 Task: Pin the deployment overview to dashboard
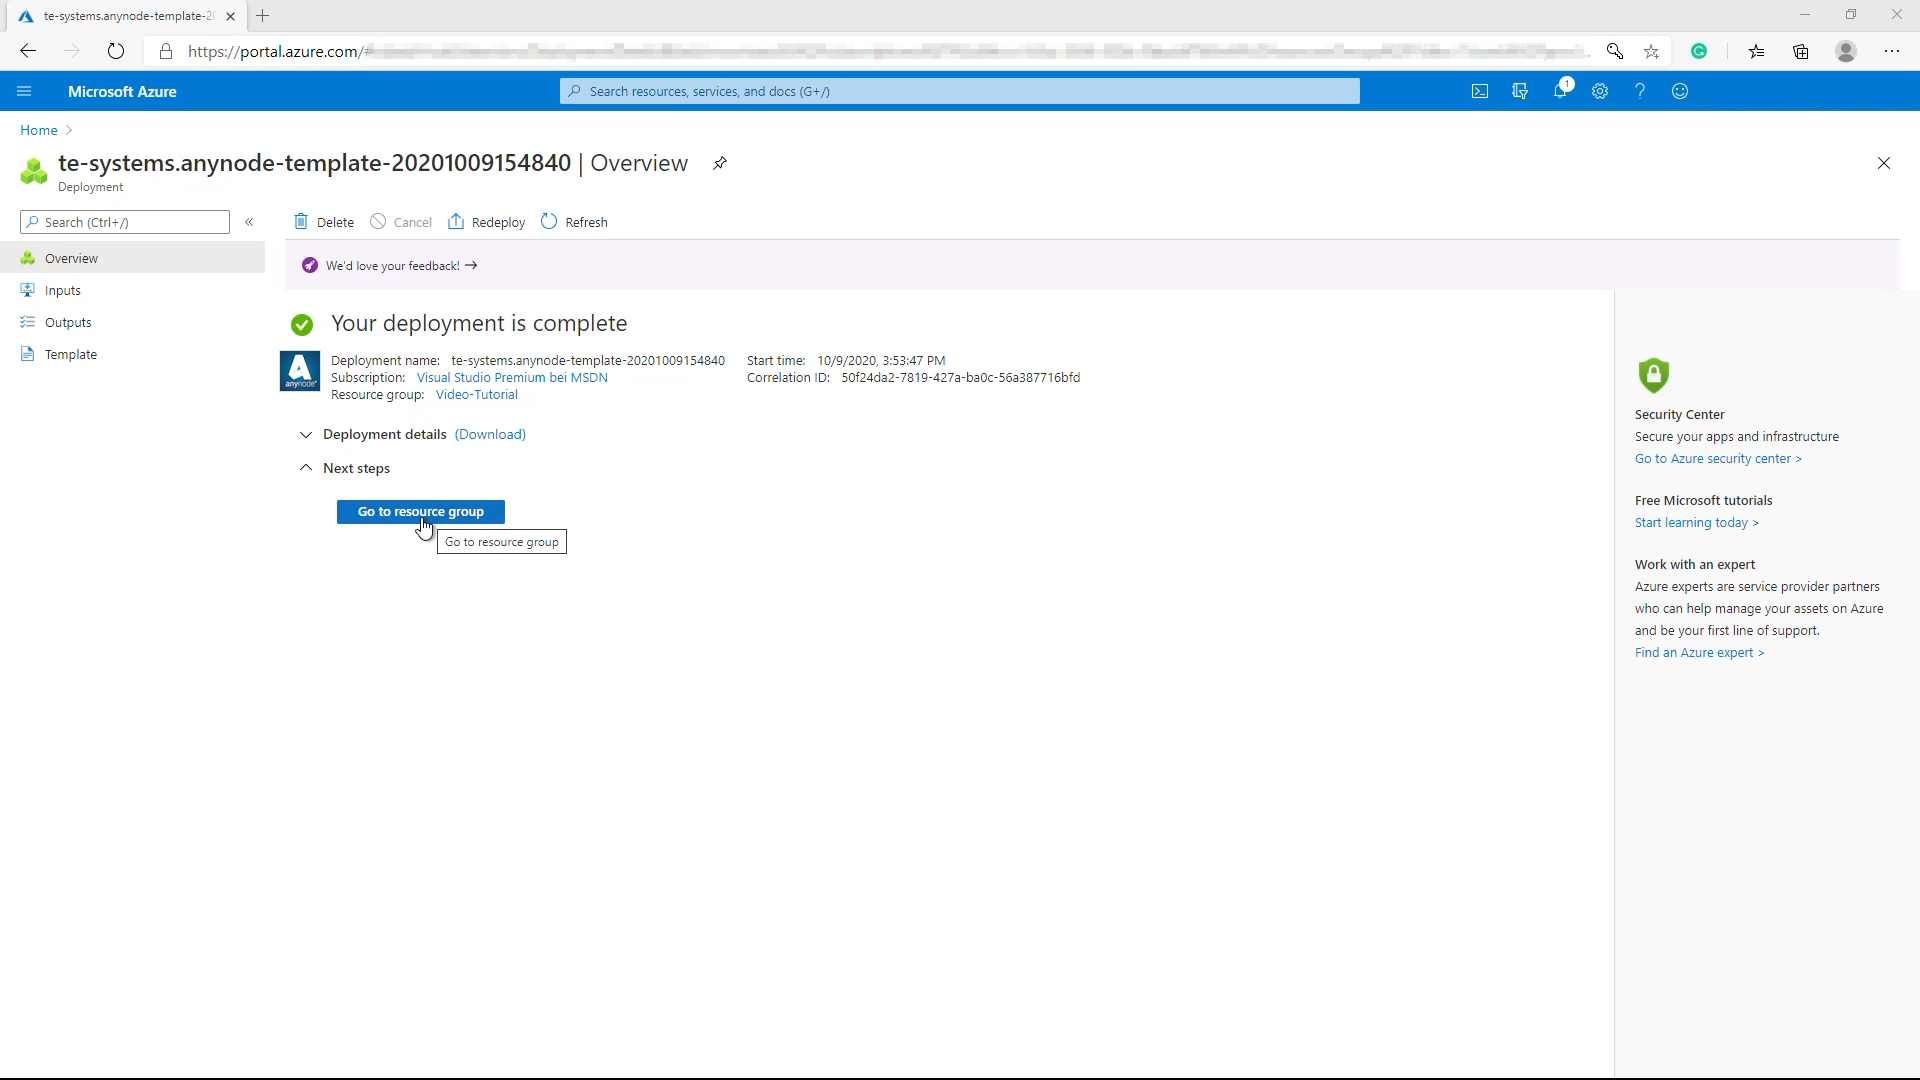719,163
